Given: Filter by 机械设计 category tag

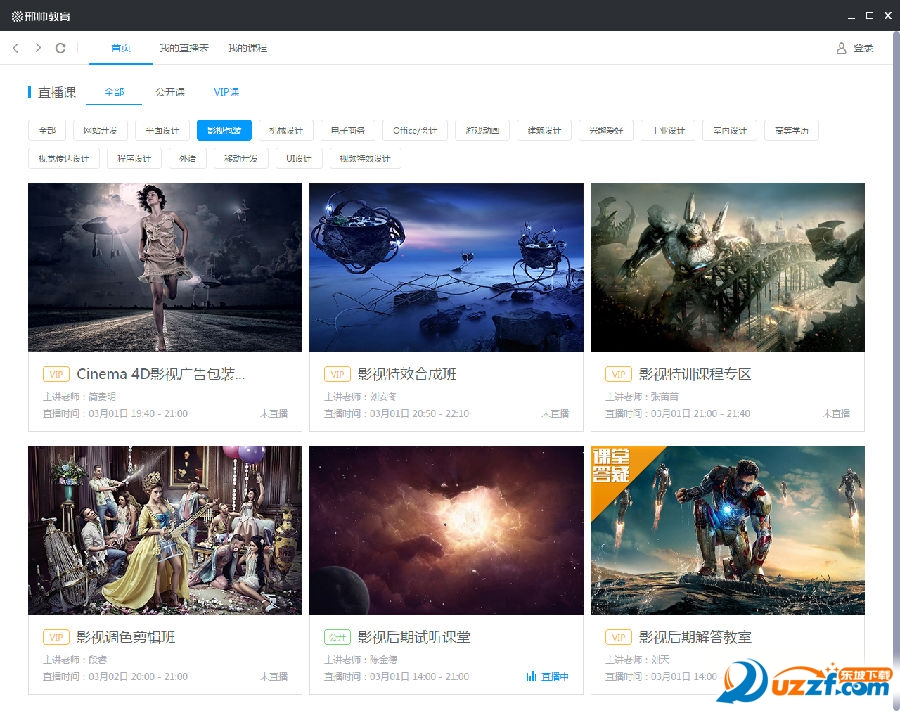Looking at the screenshot, I should point(286,130).
